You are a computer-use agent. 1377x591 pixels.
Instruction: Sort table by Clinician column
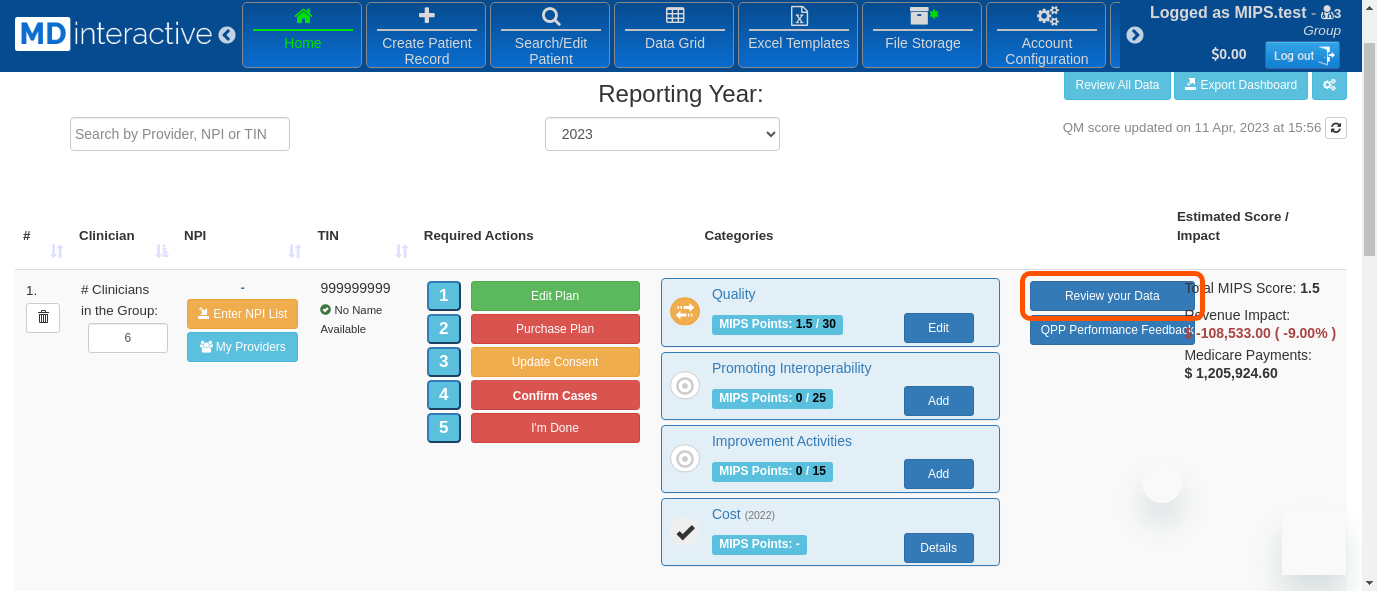(x=162, y=251)
